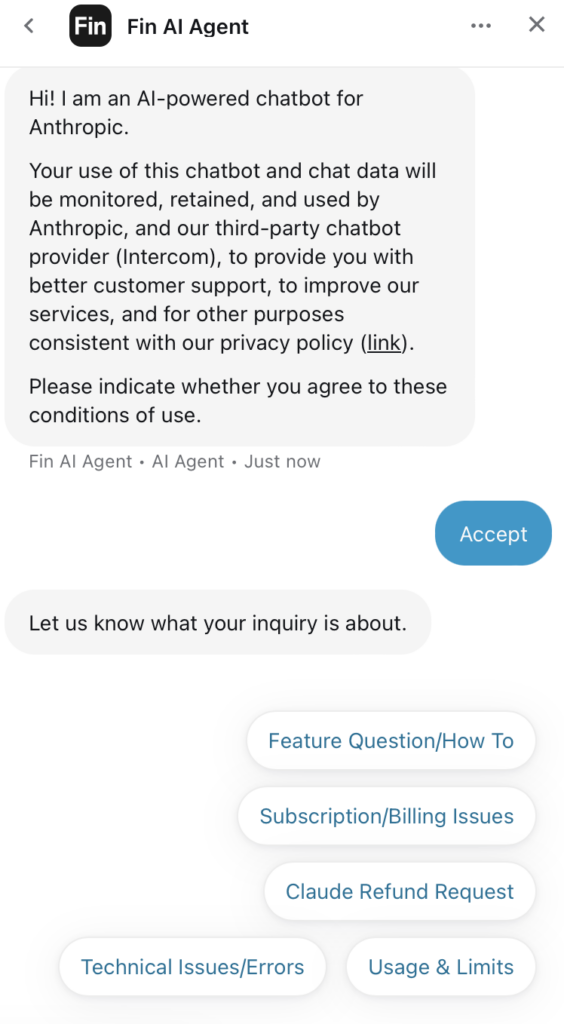Click the 'Hi! I am an AI-powered chatbot' paragraph
Viewport: 564px width, 1024px height.
196,112
